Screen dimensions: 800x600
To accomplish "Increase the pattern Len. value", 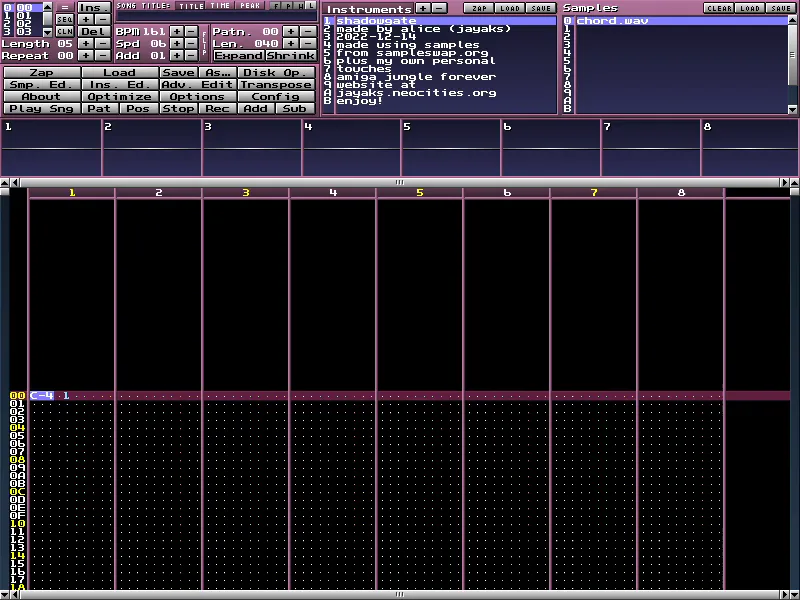I will click(290, 43).
